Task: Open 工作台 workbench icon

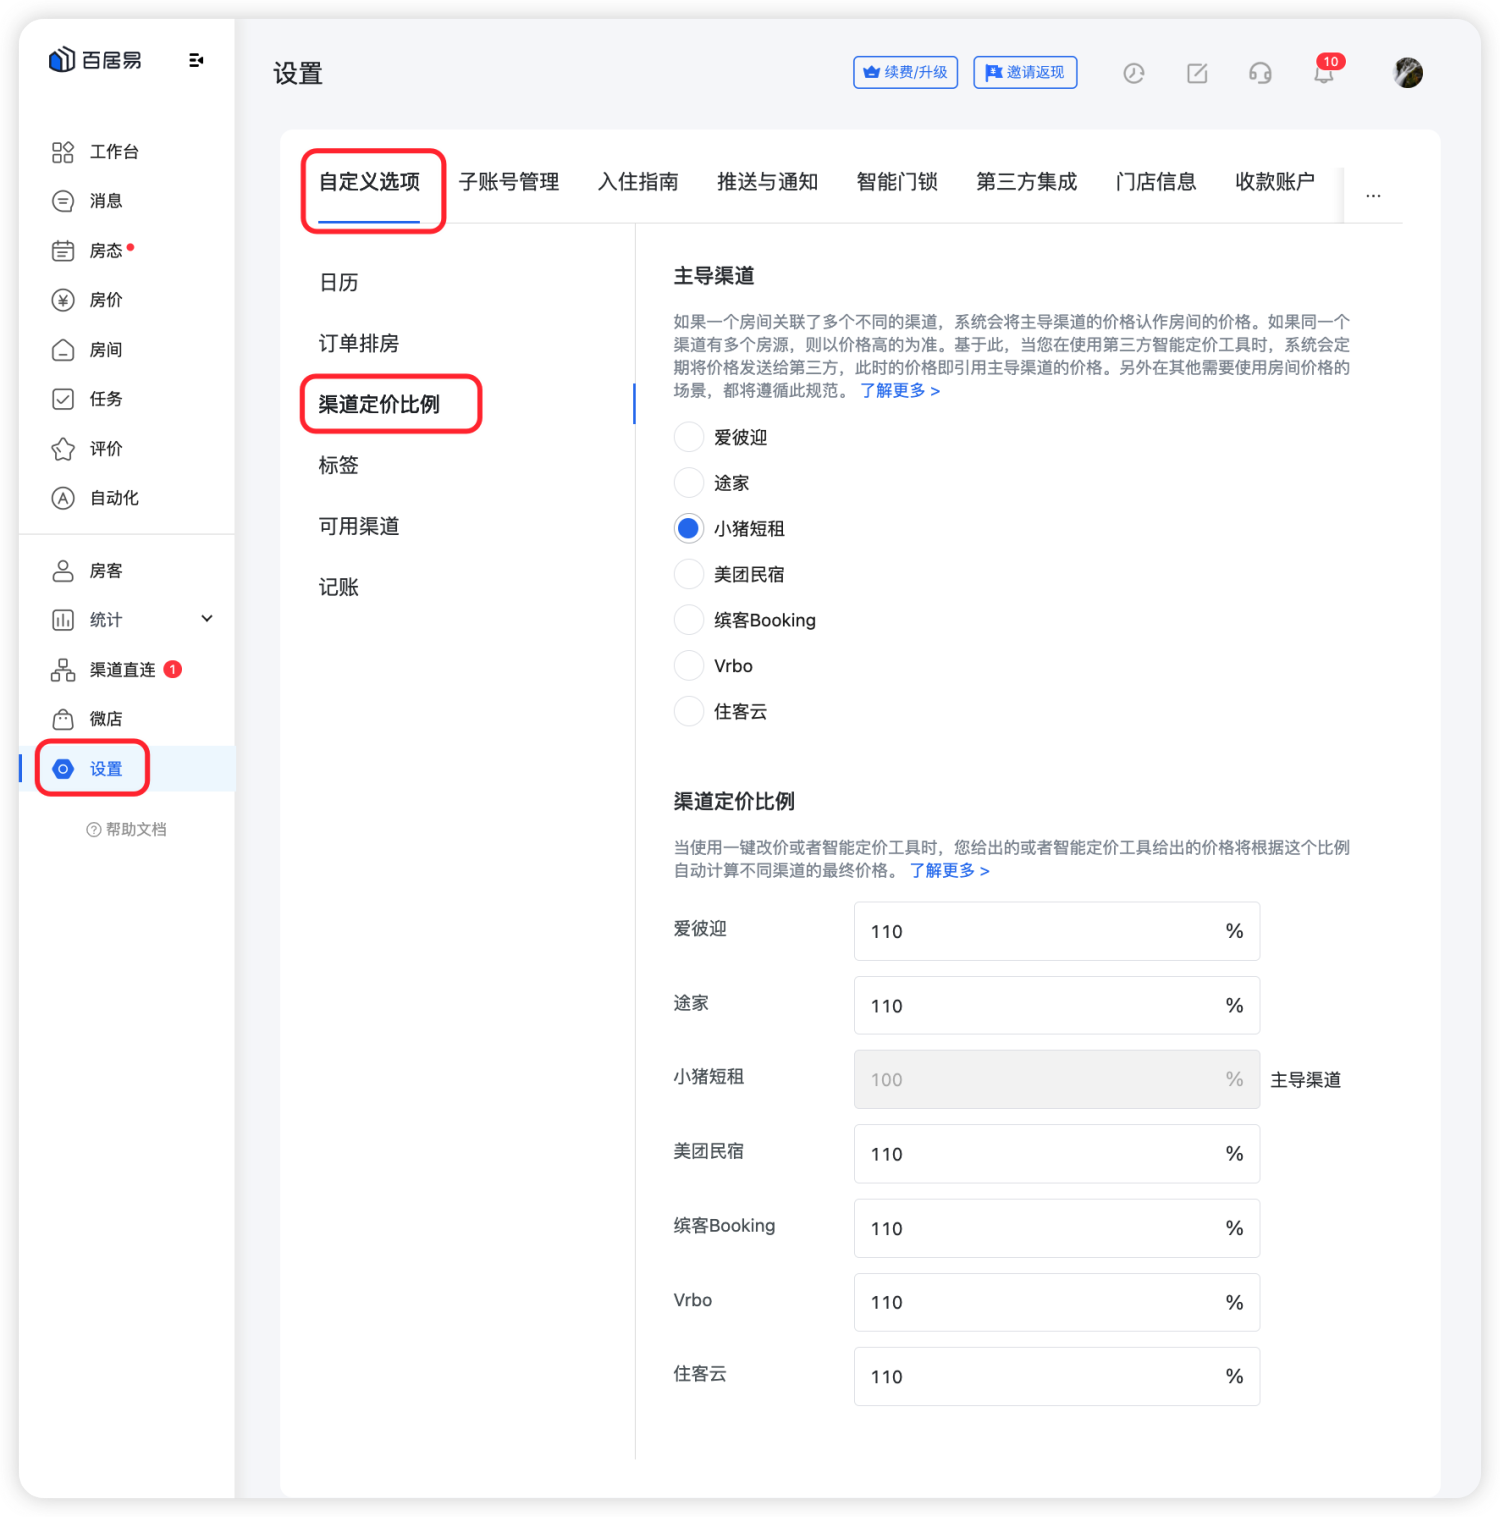Action: pyautogui.click(x=63, y=152)
